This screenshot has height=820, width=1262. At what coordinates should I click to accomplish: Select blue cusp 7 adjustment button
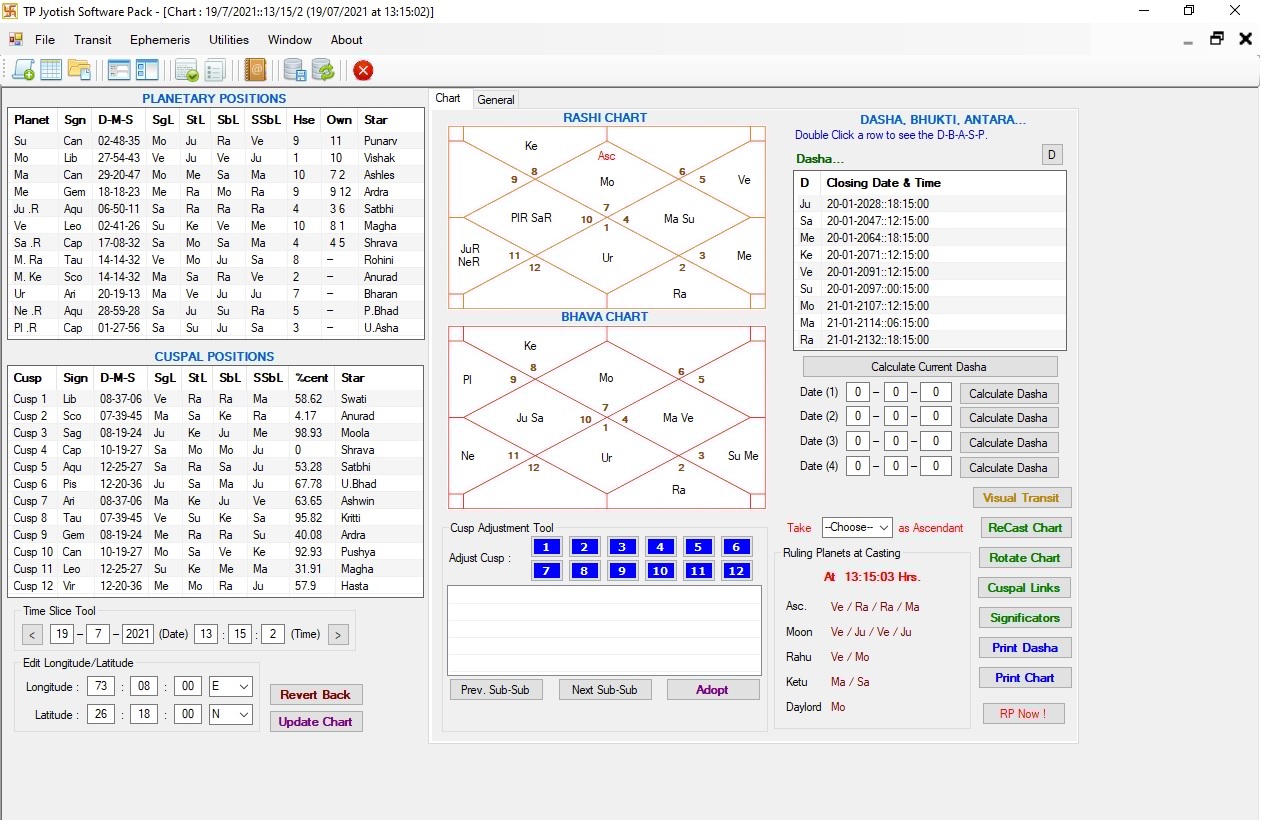click(546, 571)
